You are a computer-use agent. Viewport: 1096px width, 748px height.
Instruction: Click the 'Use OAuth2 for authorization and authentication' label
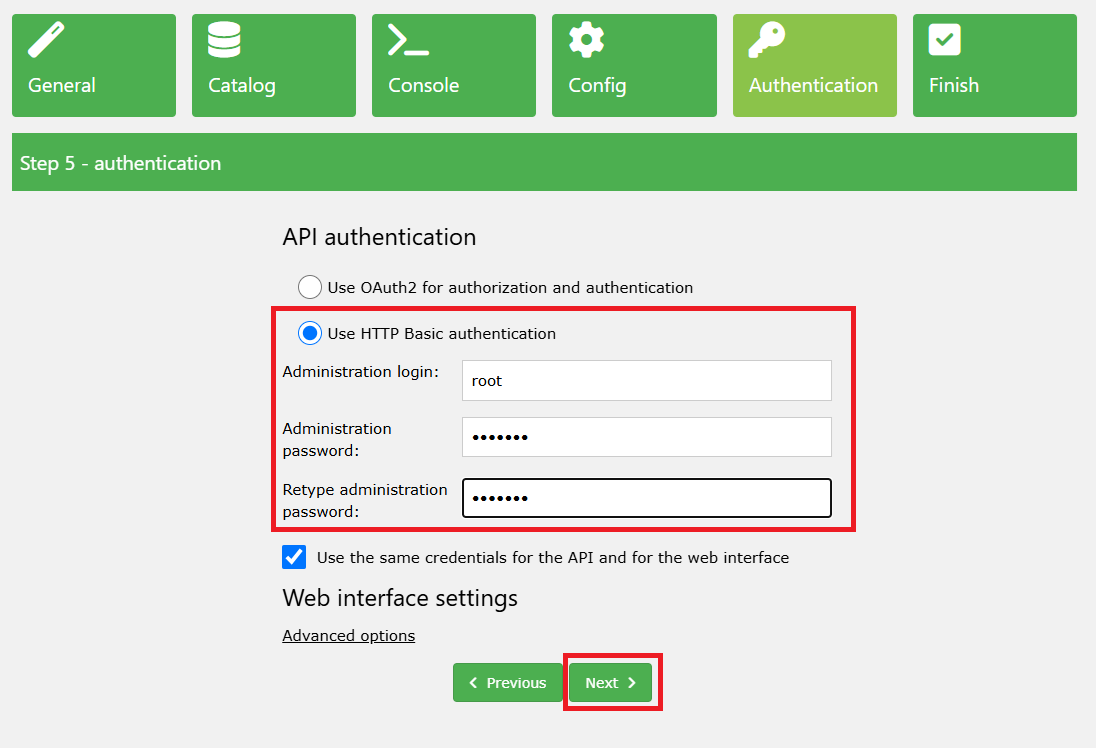pyautogui.click(x=510, y=287)
